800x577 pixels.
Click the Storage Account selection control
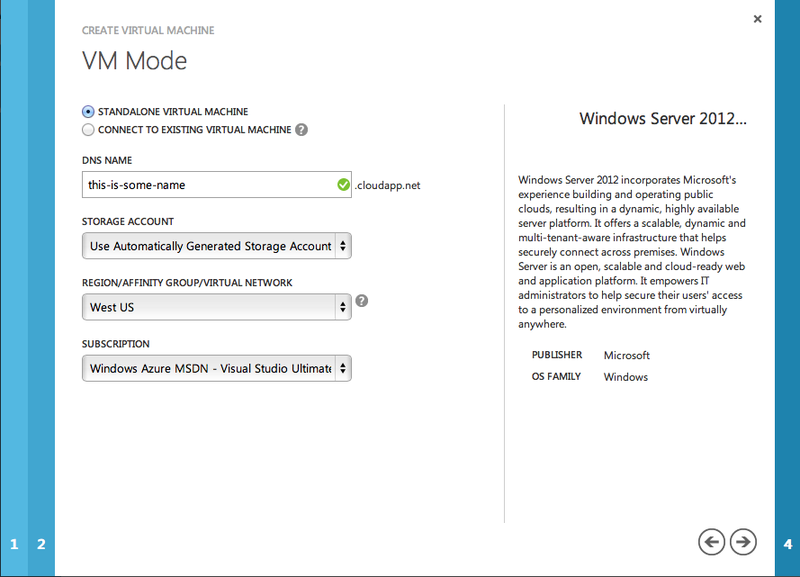point(216,245)
